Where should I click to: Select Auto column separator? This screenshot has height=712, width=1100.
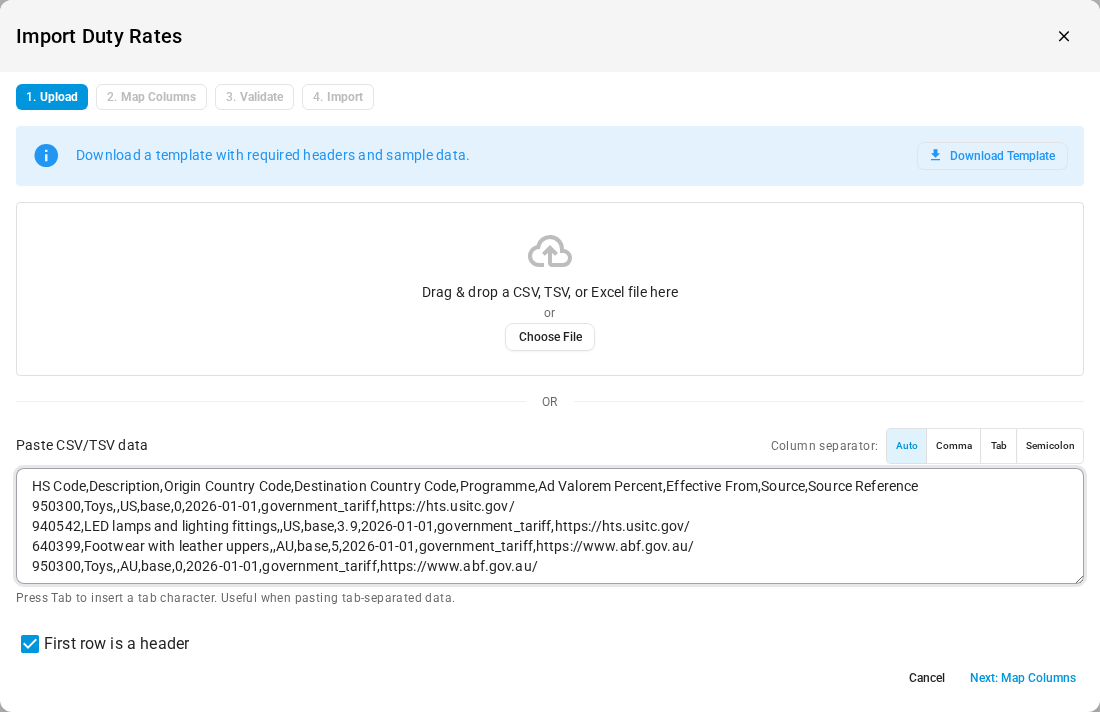[x=906, y=446]
